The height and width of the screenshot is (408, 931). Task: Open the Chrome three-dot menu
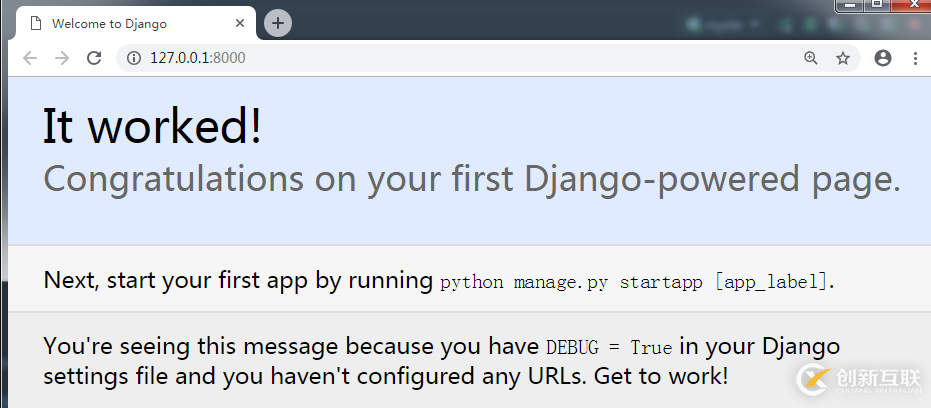pos(915,58)
